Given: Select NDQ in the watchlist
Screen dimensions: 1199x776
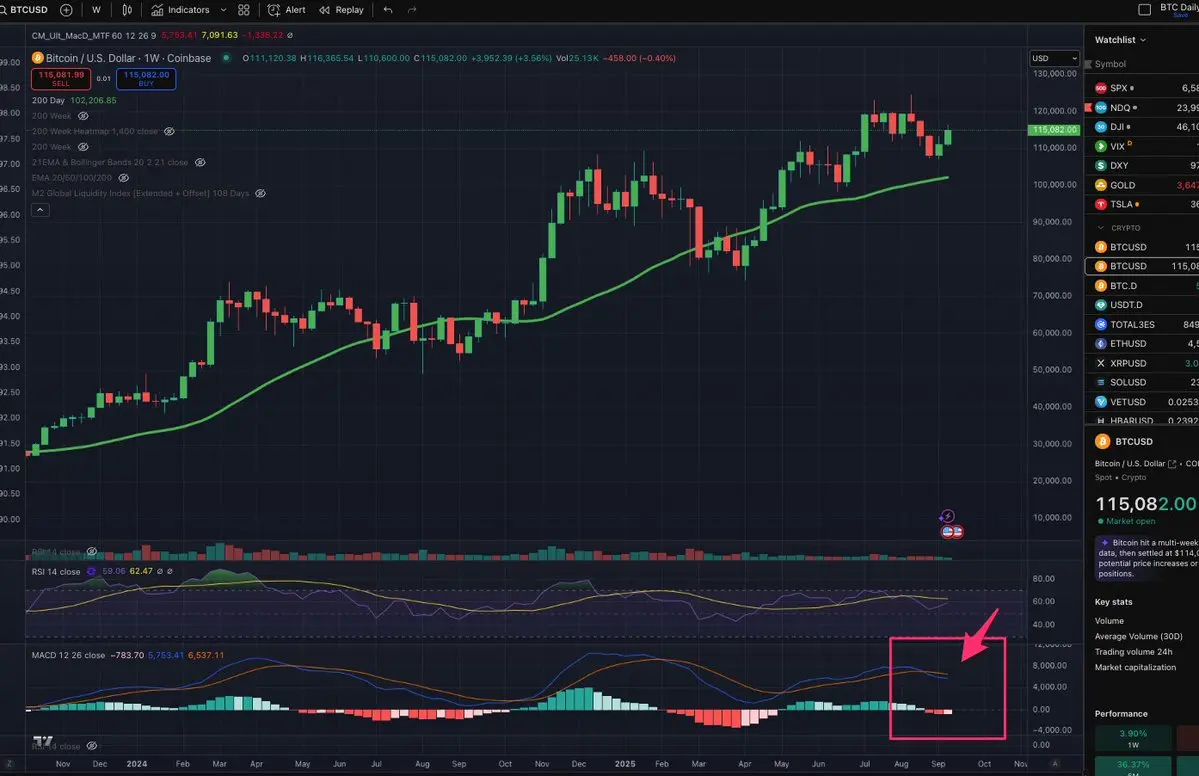Looking at the screenshot, I should (x=1142, y=108).
